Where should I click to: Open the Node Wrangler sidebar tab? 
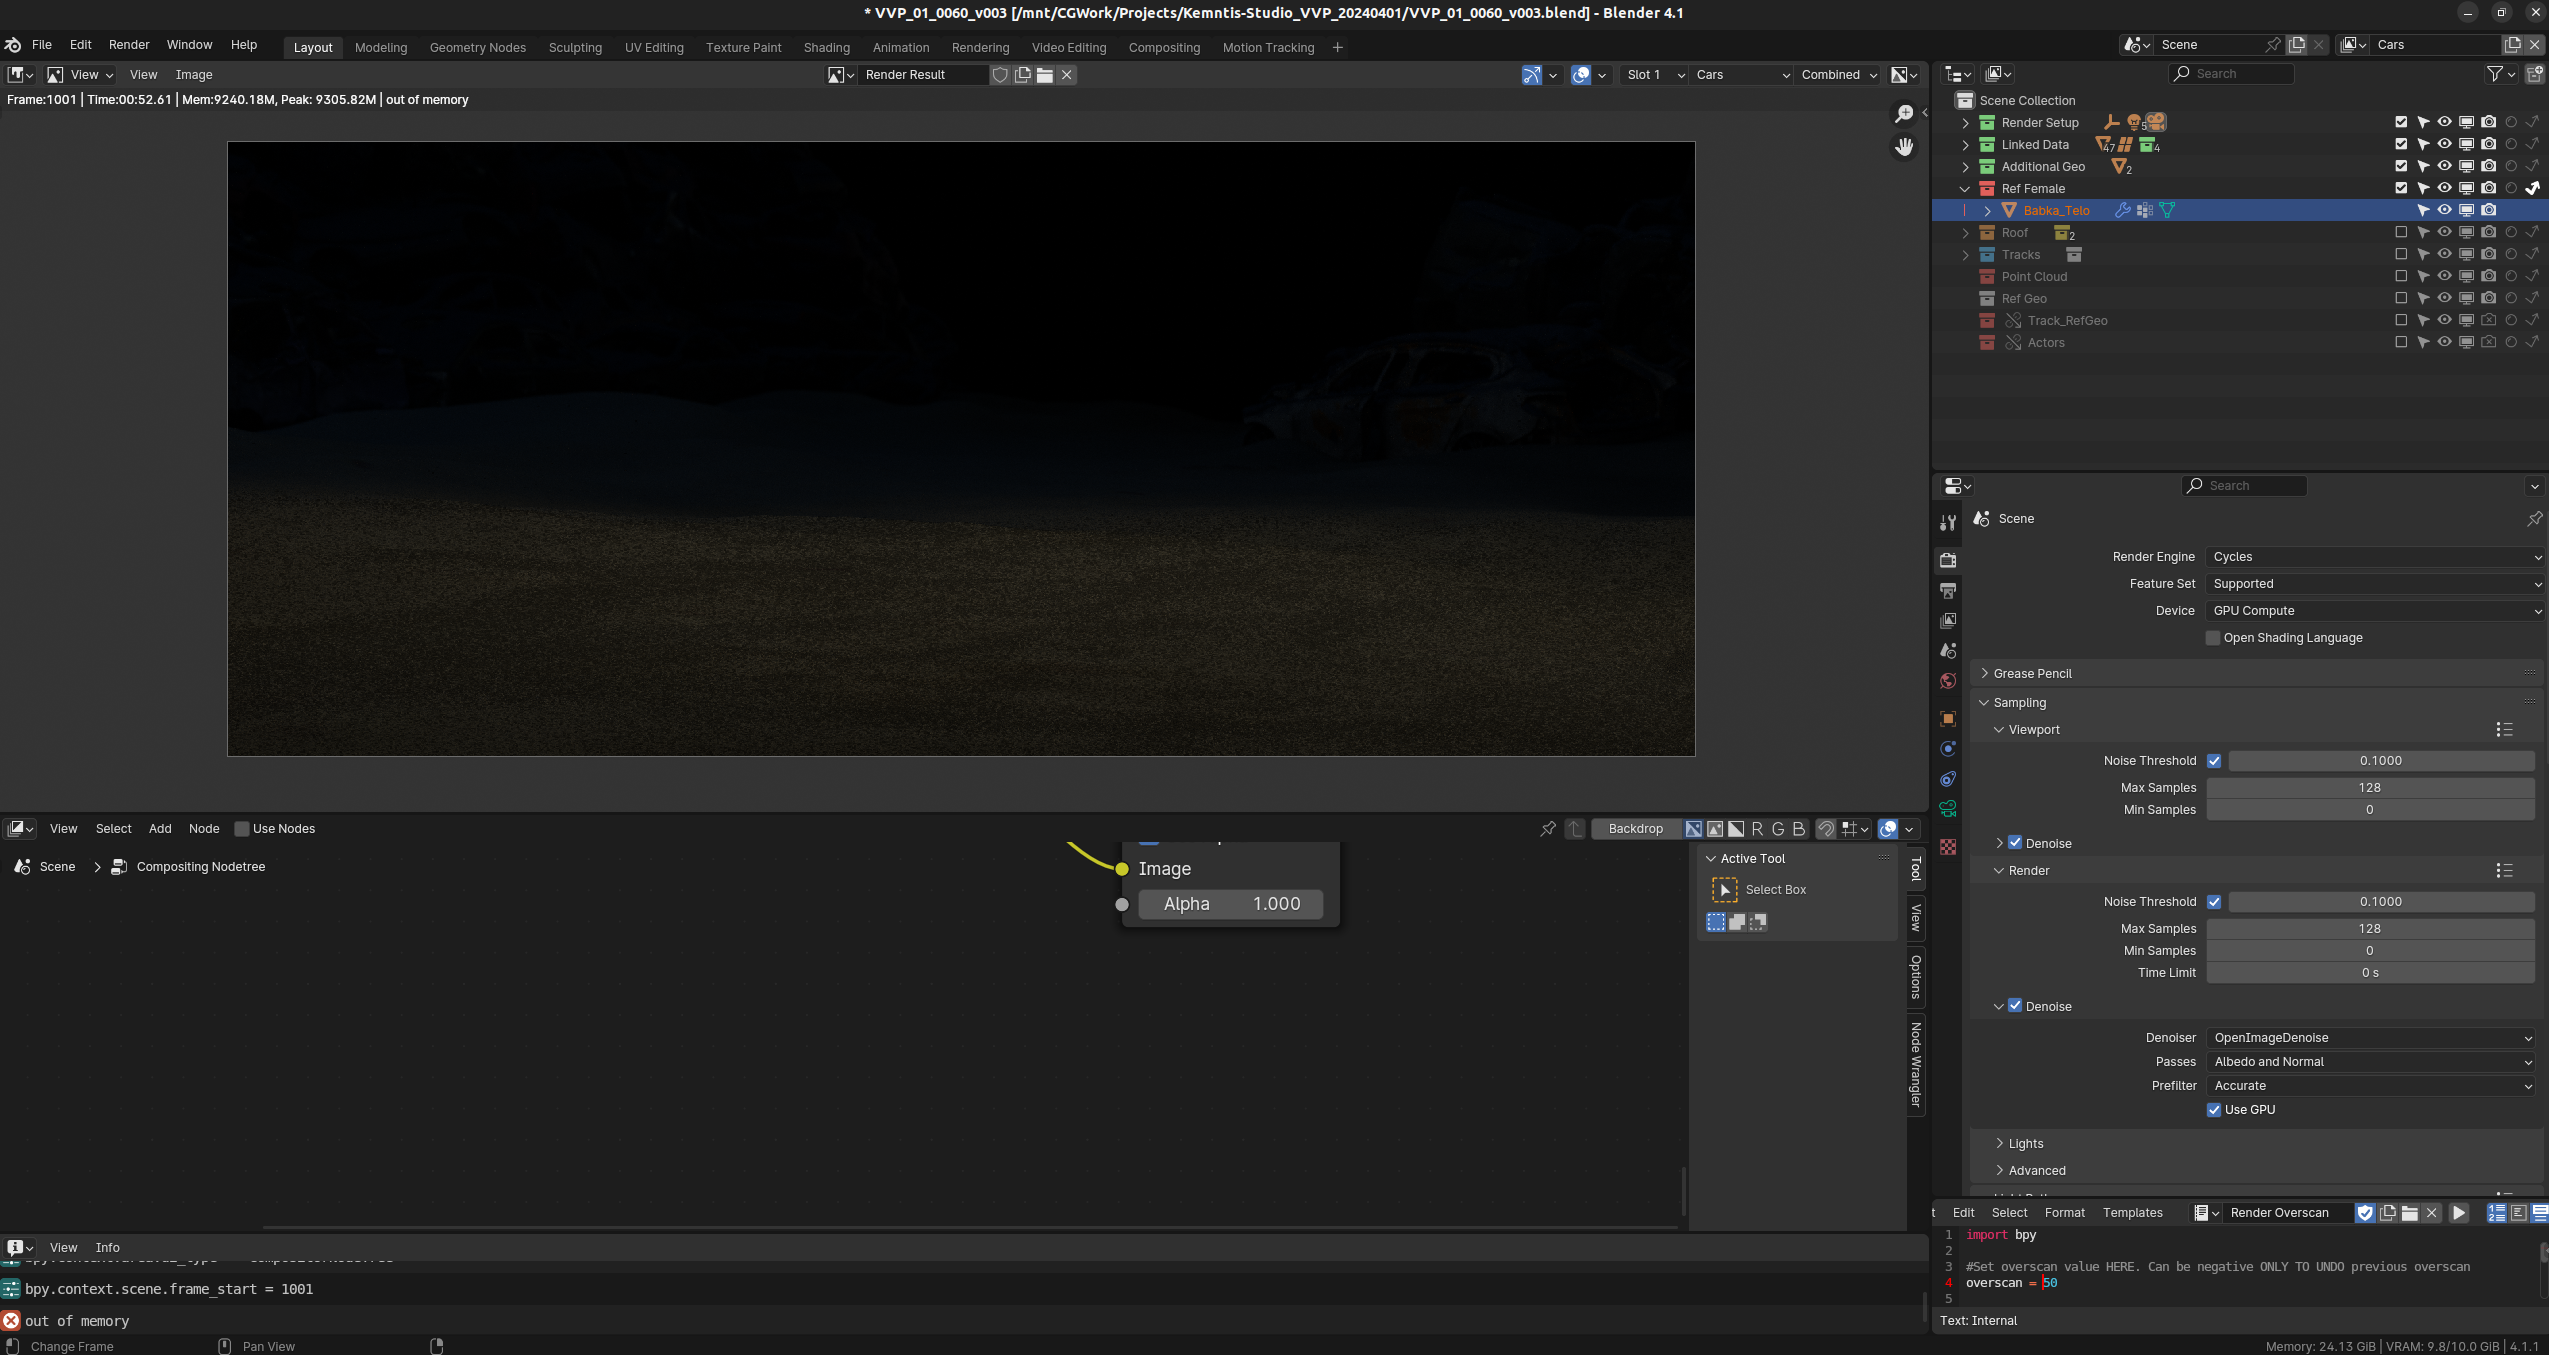pos(1916,1064)
